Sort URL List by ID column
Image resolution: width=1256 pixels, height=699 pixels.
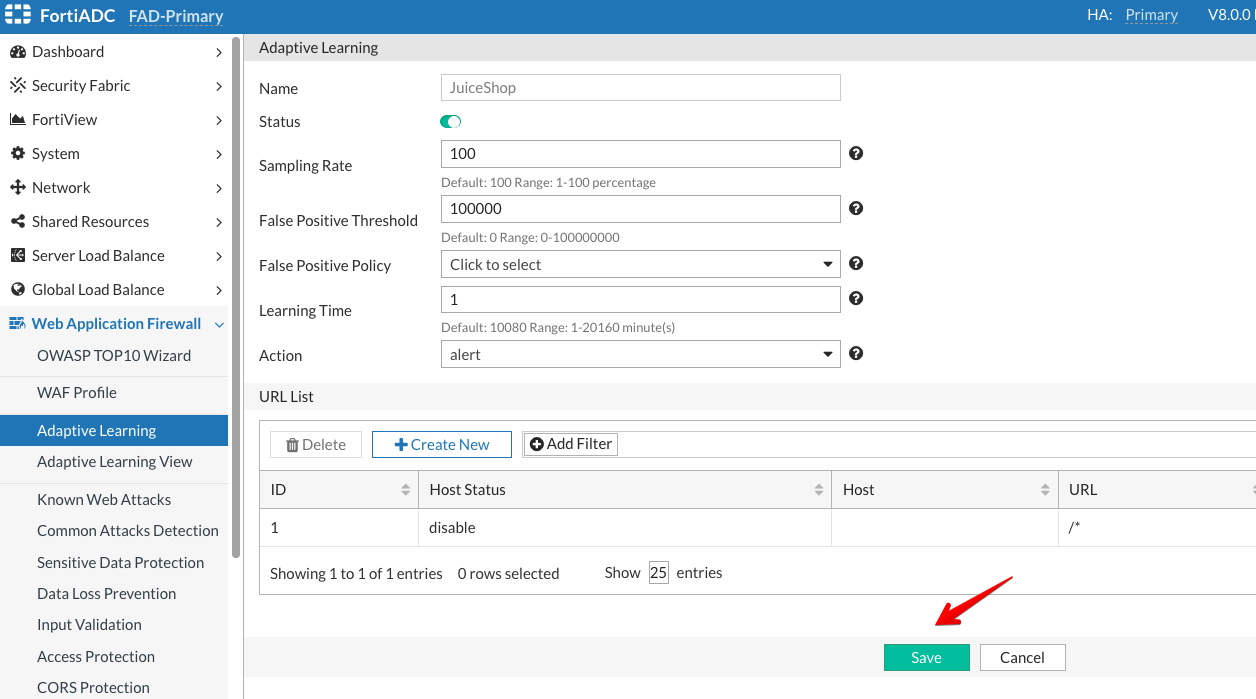tap(405, 490)
